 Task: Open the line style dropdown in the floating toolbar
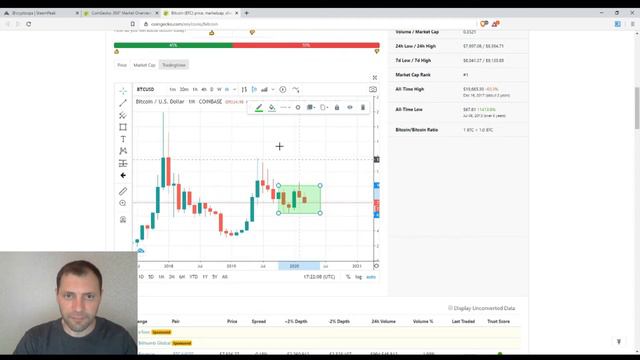point(285,107)
